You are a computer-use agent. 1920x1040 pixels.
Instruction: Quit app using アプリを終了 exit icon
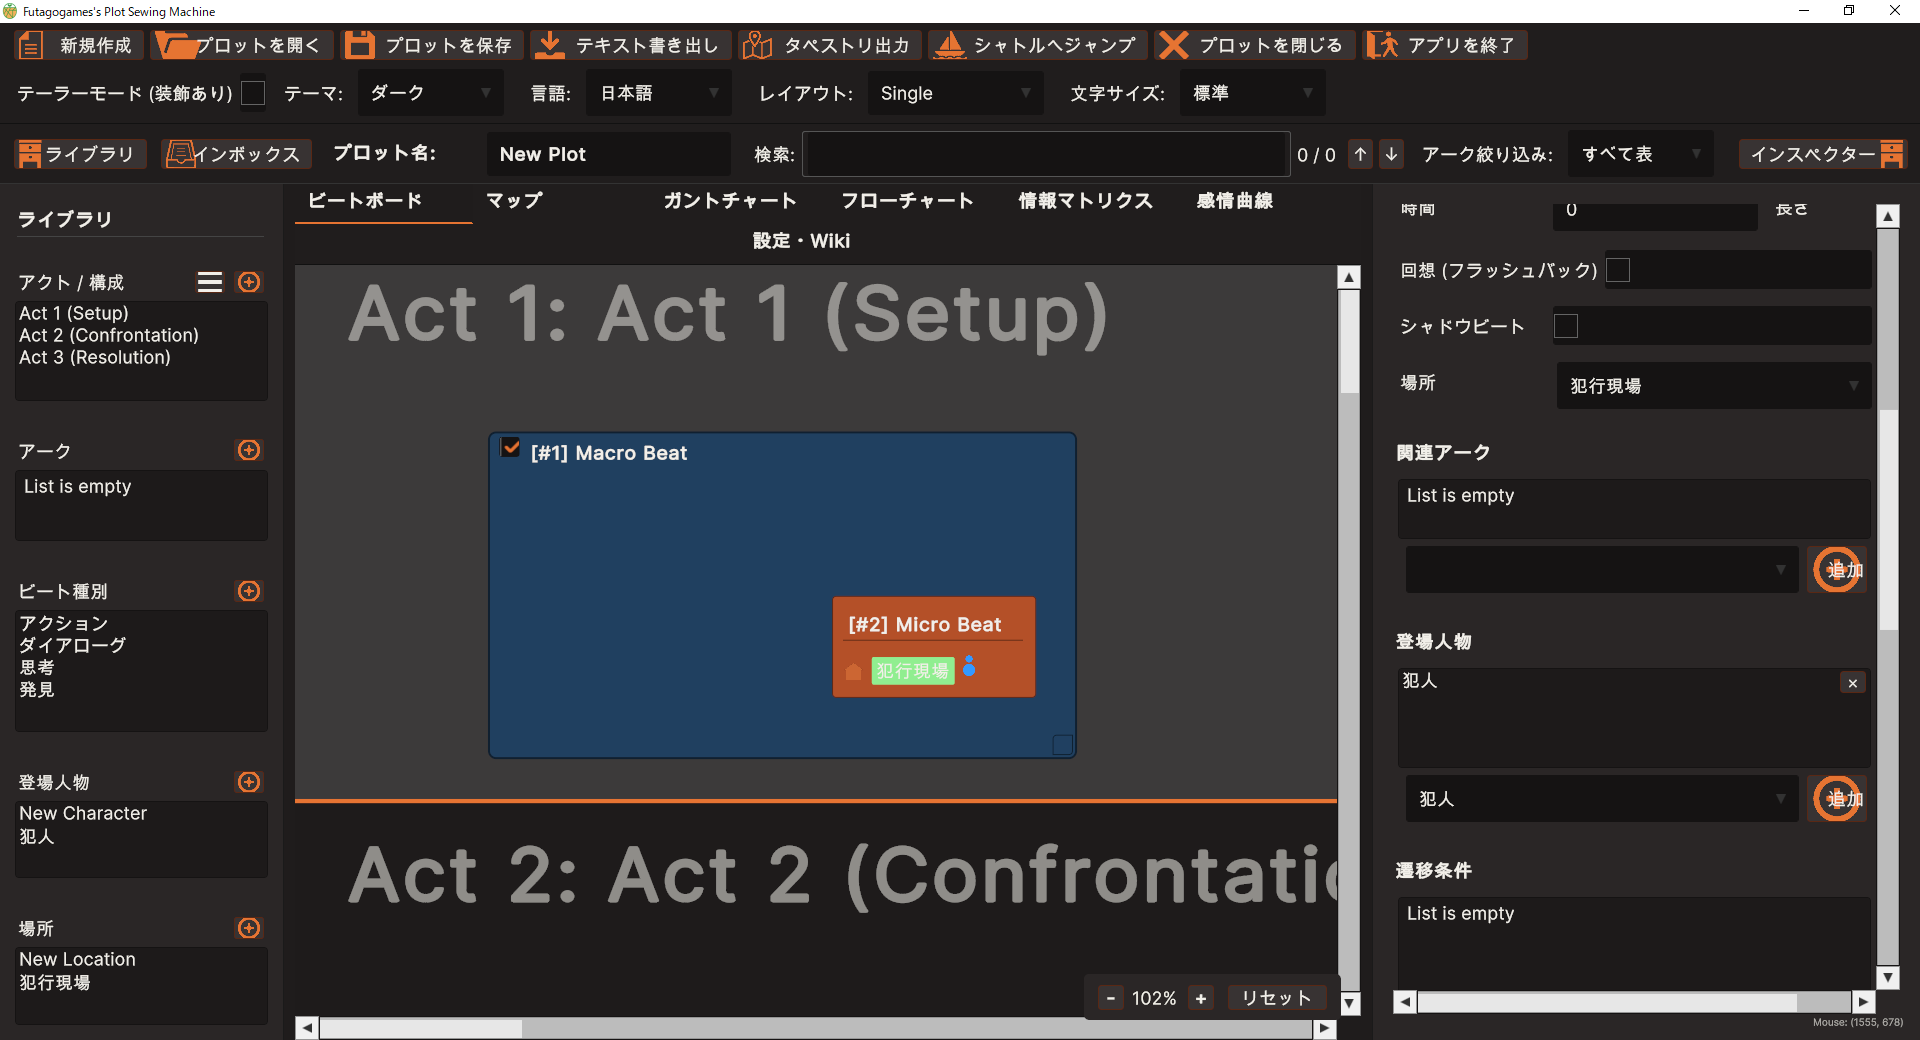[1382, 45]
